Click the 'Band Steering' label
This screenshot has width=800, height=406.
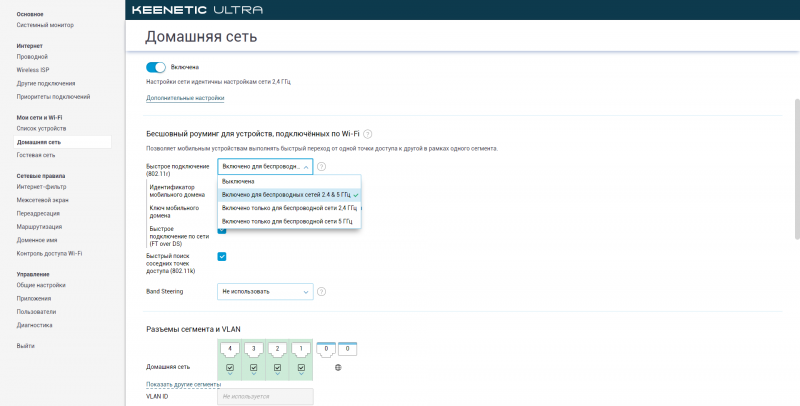(x=164, y=292)
